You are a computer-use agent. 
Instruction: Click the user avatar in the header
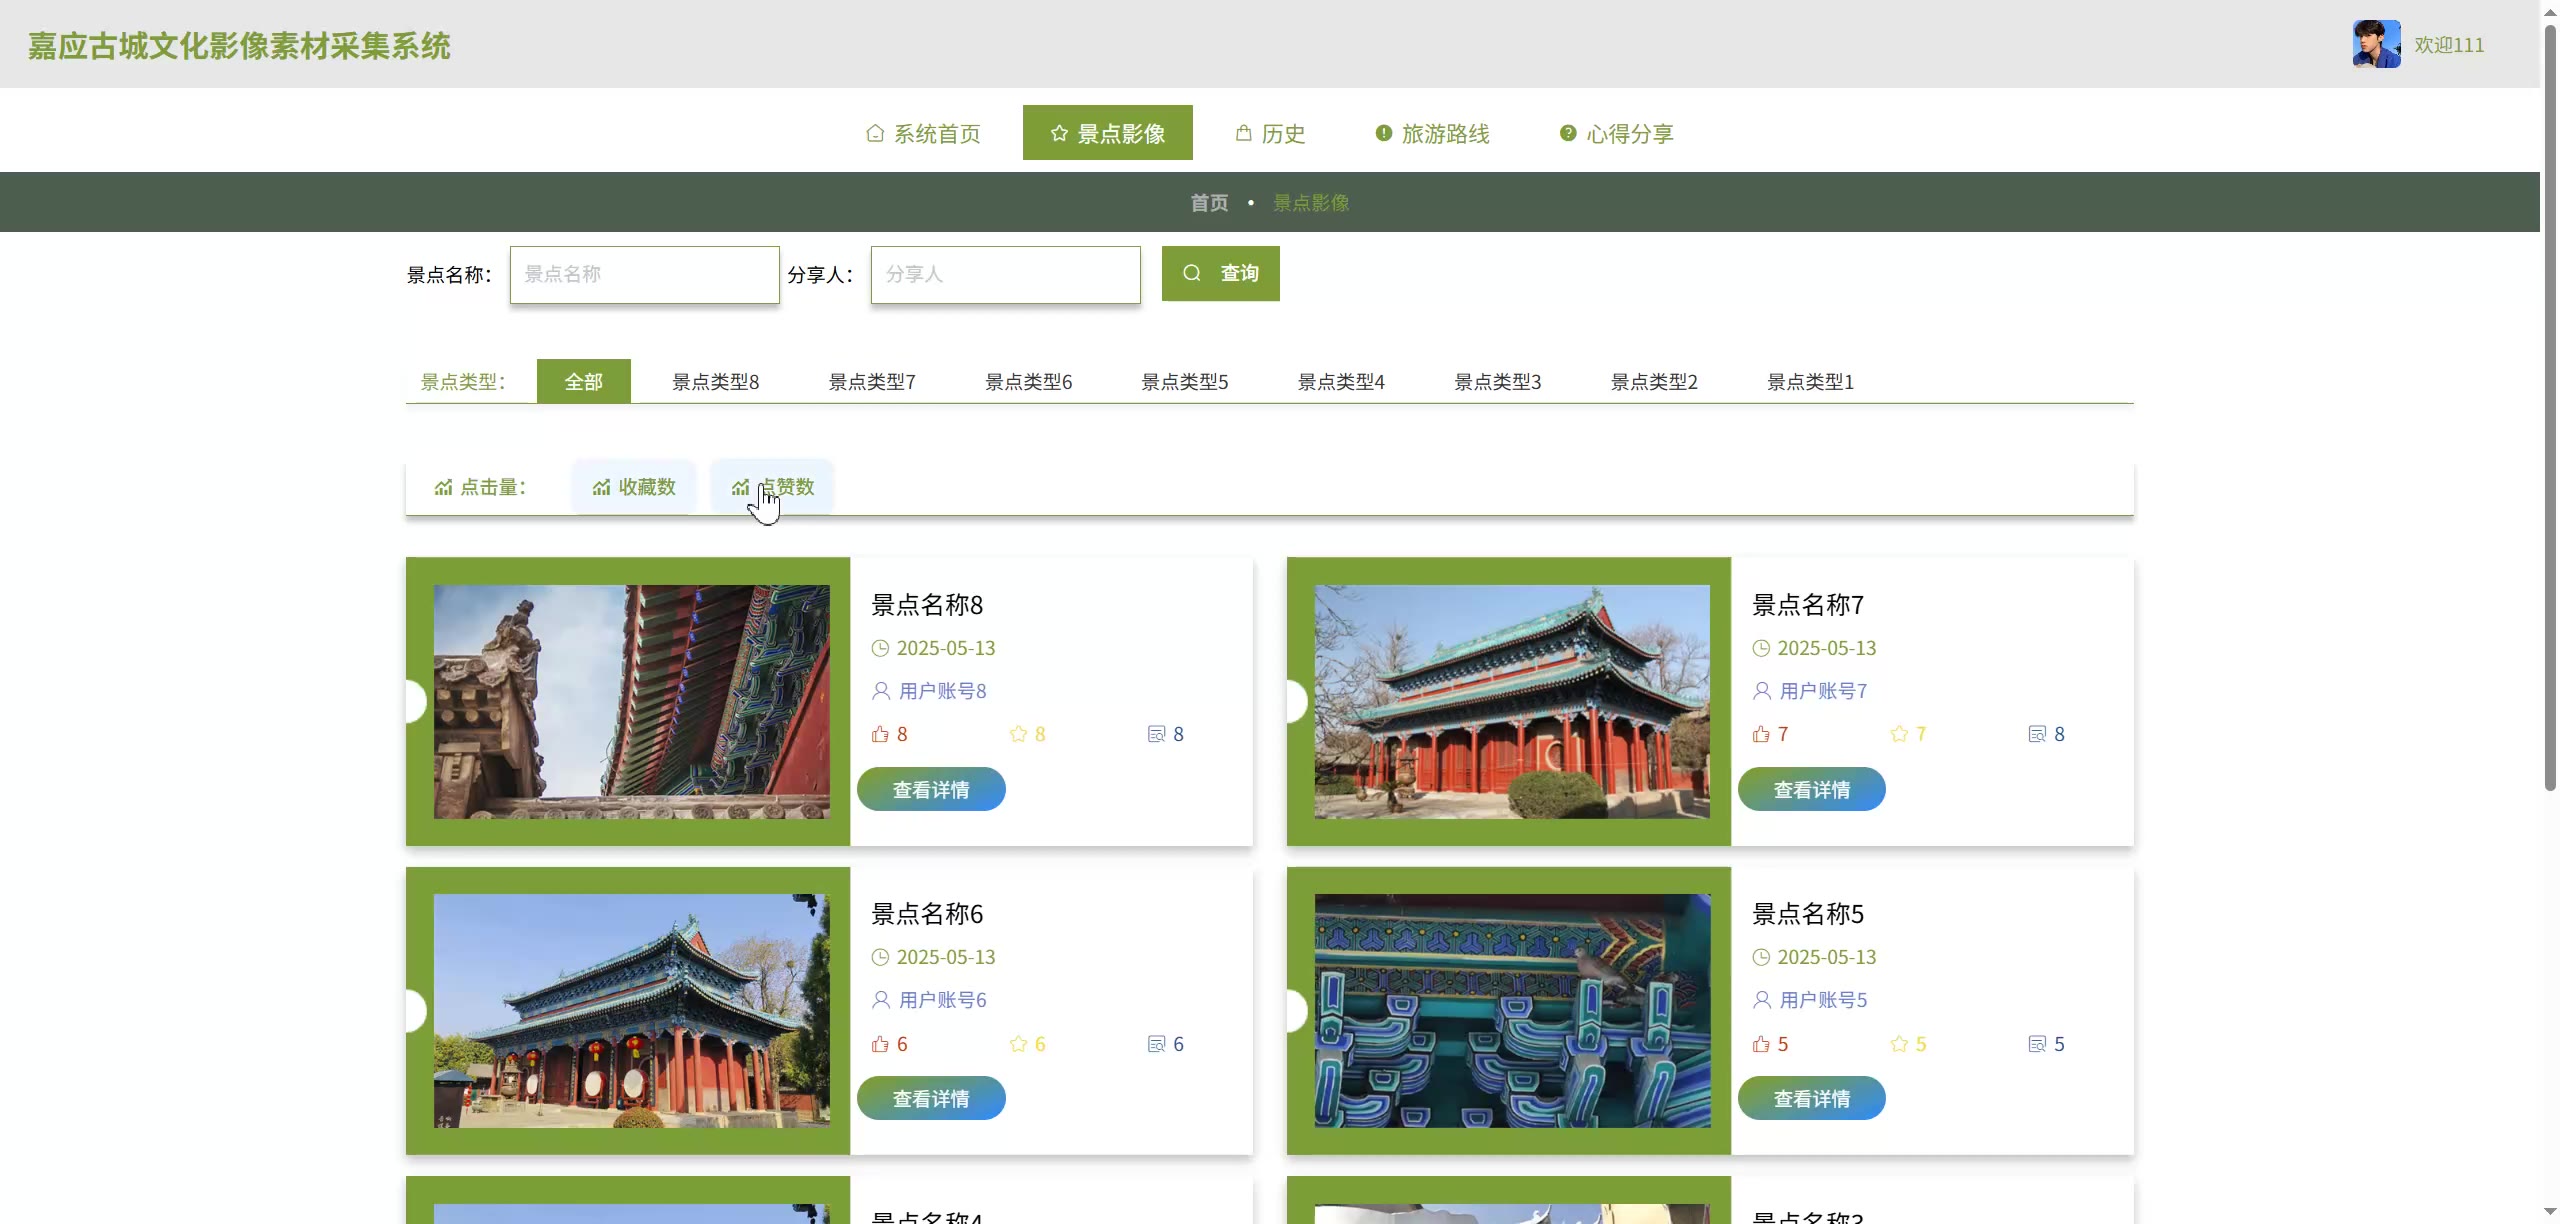point(2376,44)
